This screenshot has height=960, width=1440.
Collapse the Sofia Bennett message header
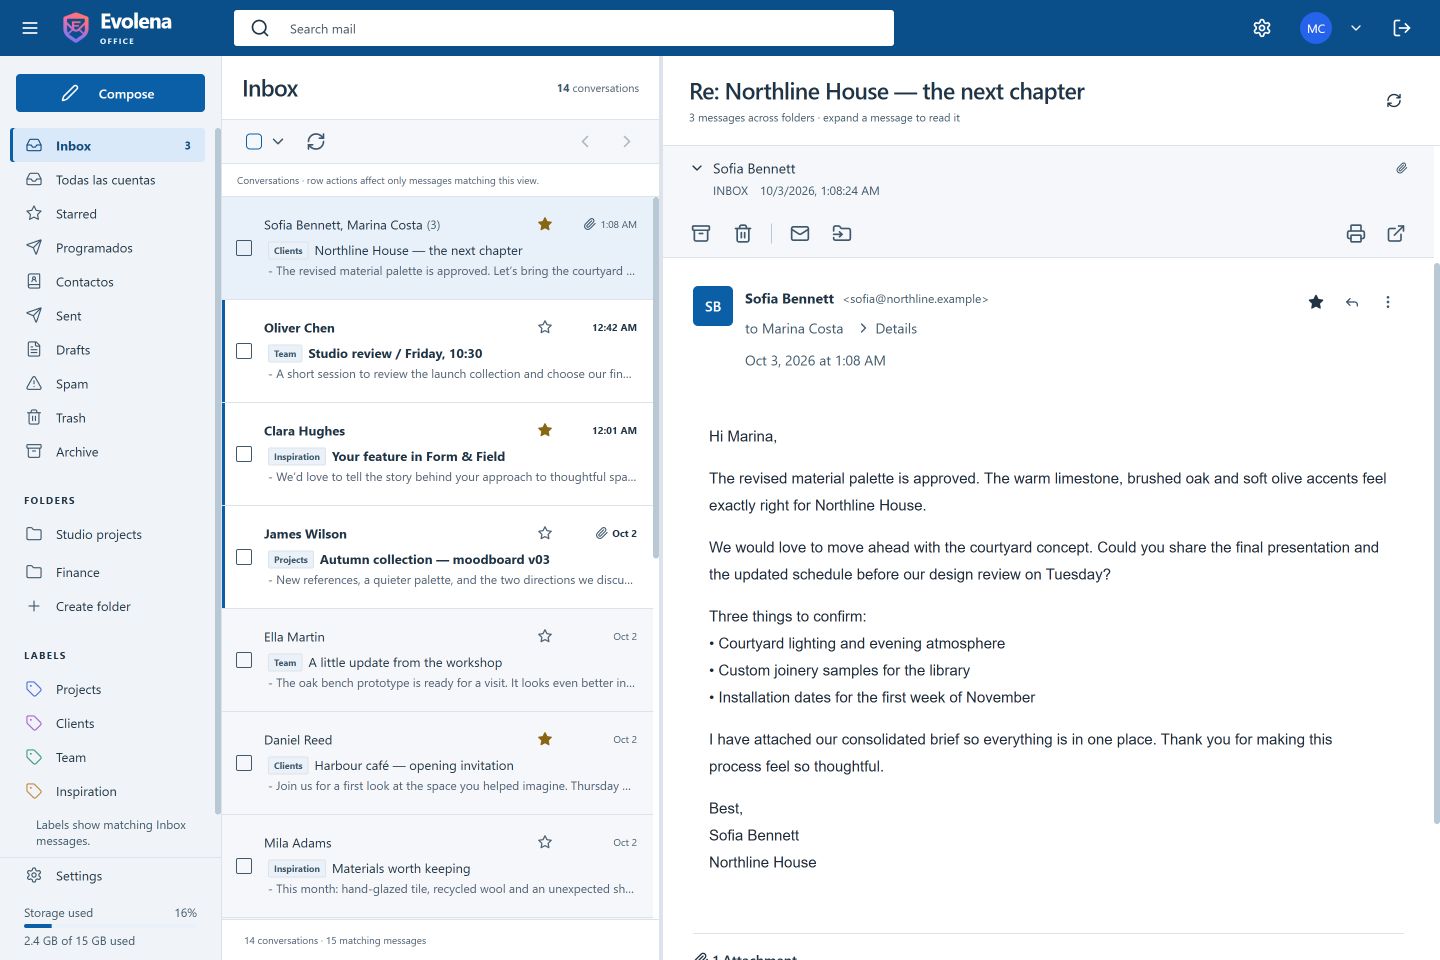[x=697, y=168]
